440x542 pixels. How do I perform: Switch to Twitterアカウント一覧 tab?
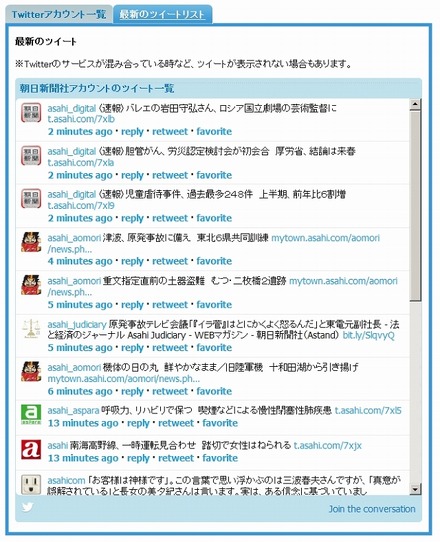(59, 15)
